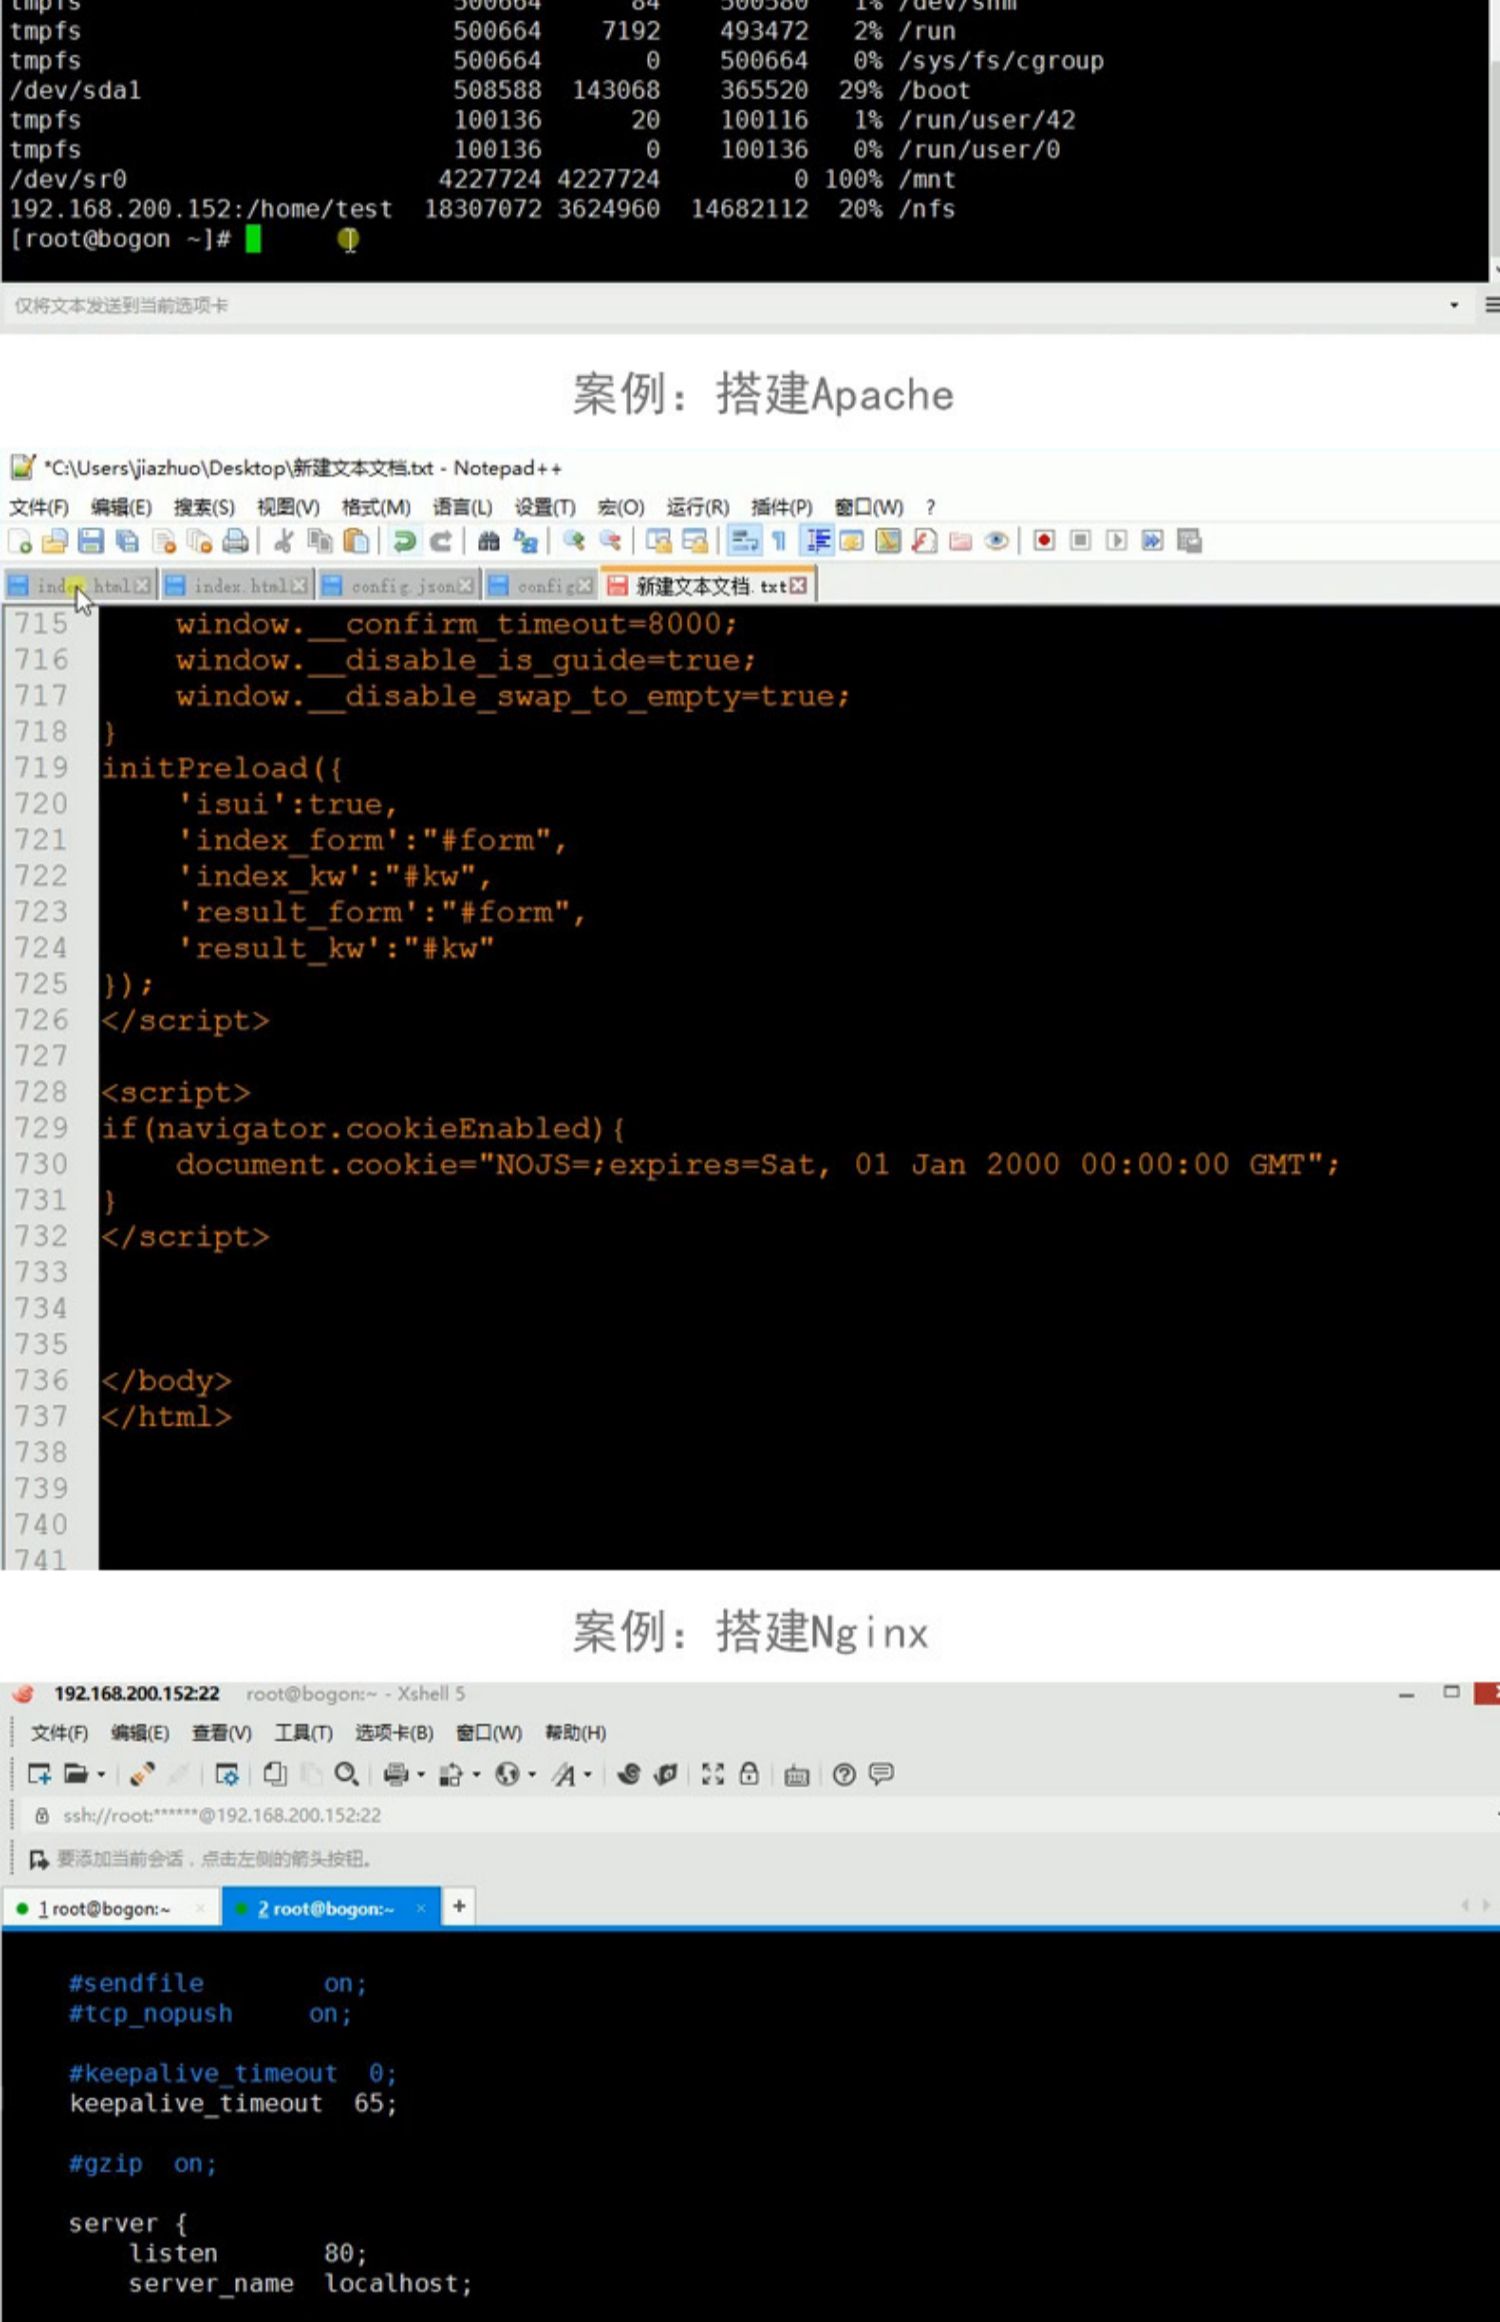Click Xshell Open session folder icon
This screenshot has width=1500, height=2322.
(x=76, y=1774)
